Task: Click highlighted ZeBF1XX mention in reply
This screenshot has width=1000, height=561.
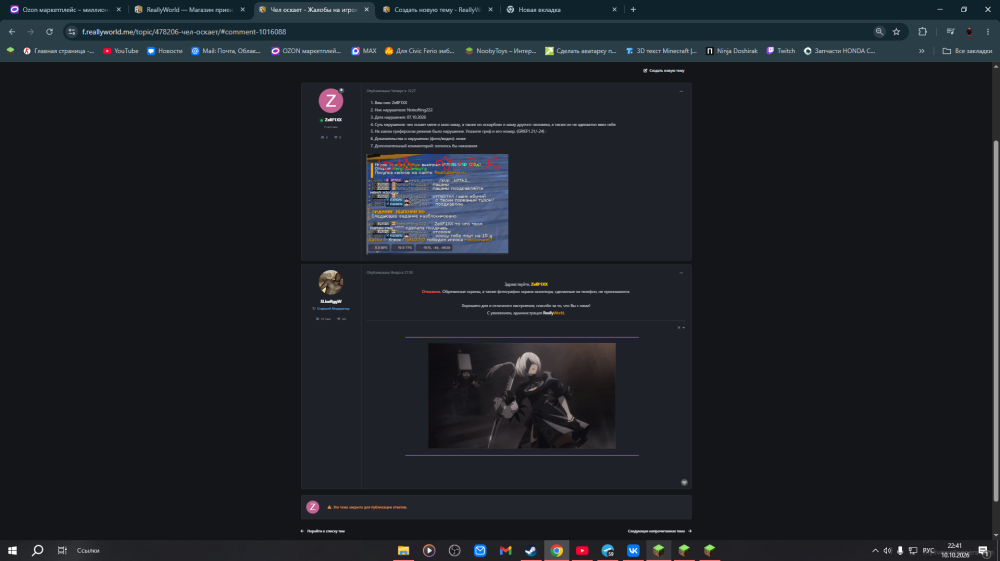Action: pyautogui.click(x=540, y=284)
